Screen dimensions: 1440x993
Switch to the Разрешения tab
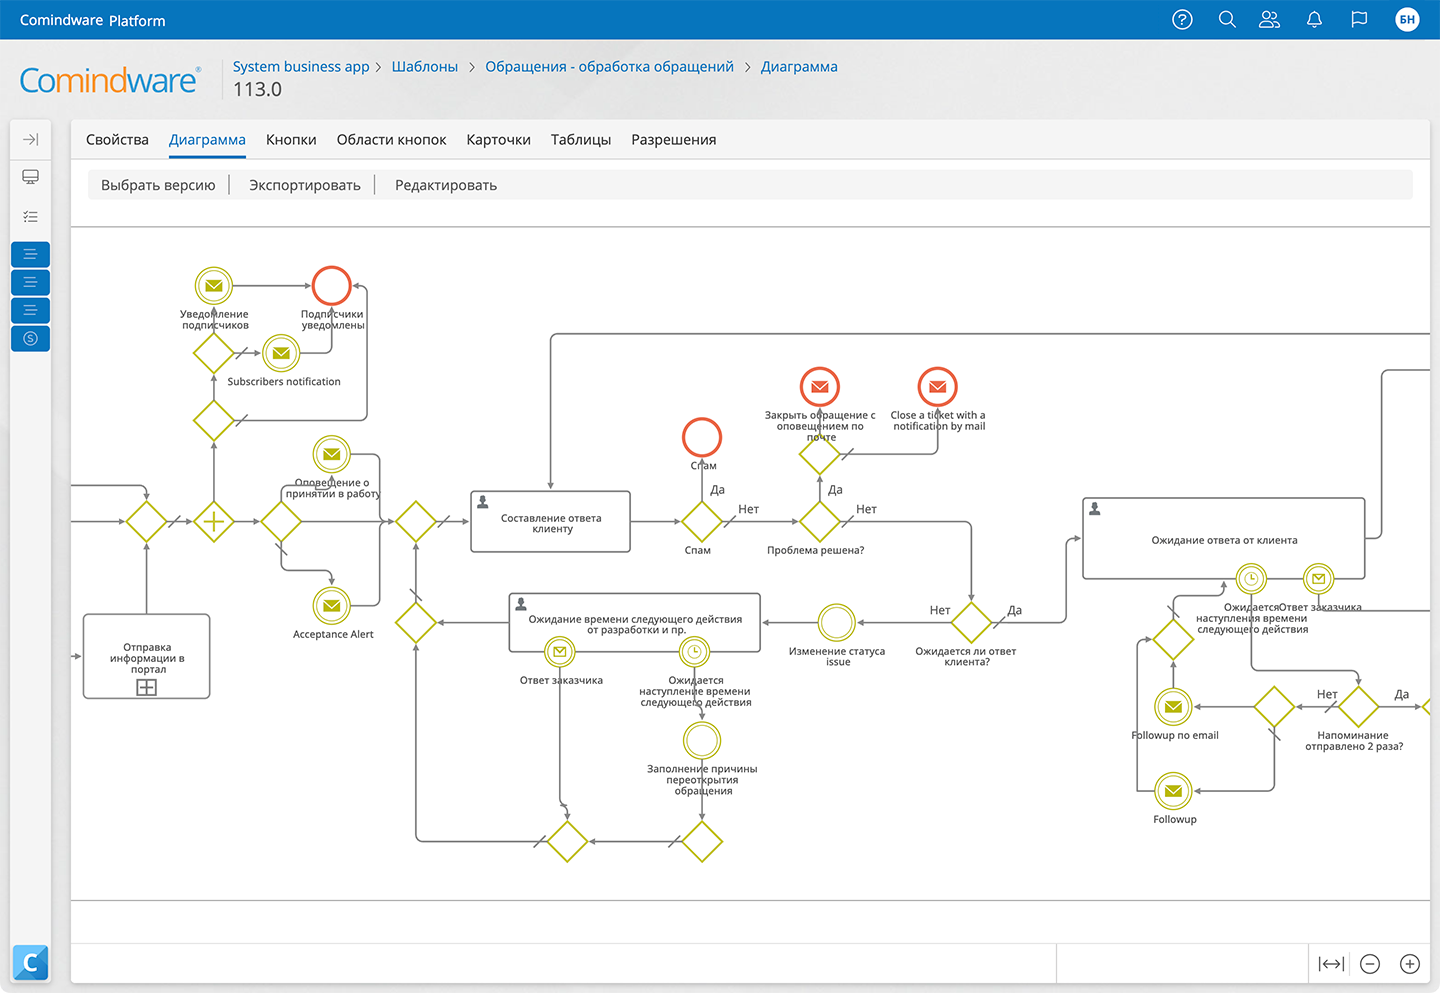click(x=674, y=140)
